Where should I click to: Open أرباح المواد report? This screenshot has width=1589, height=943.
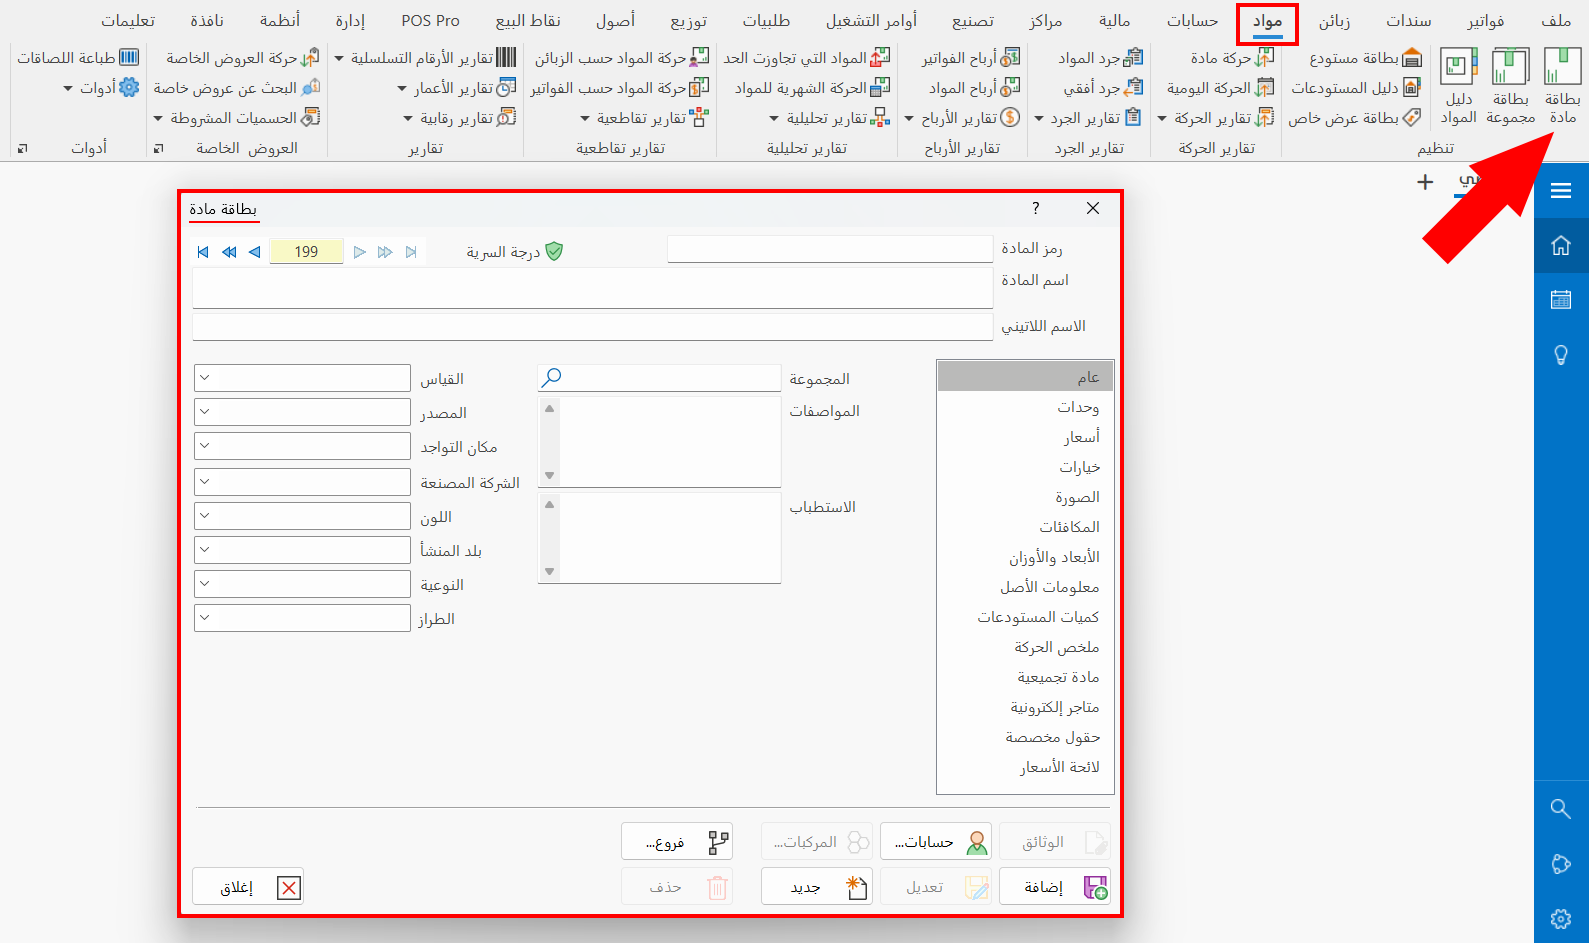pos(974,88)
